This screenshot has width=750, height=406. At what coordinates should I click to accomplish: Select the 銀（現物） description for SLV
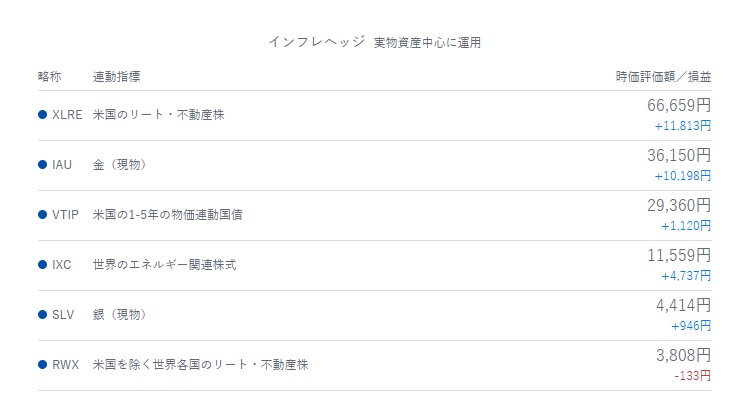[x=120, y=315]
